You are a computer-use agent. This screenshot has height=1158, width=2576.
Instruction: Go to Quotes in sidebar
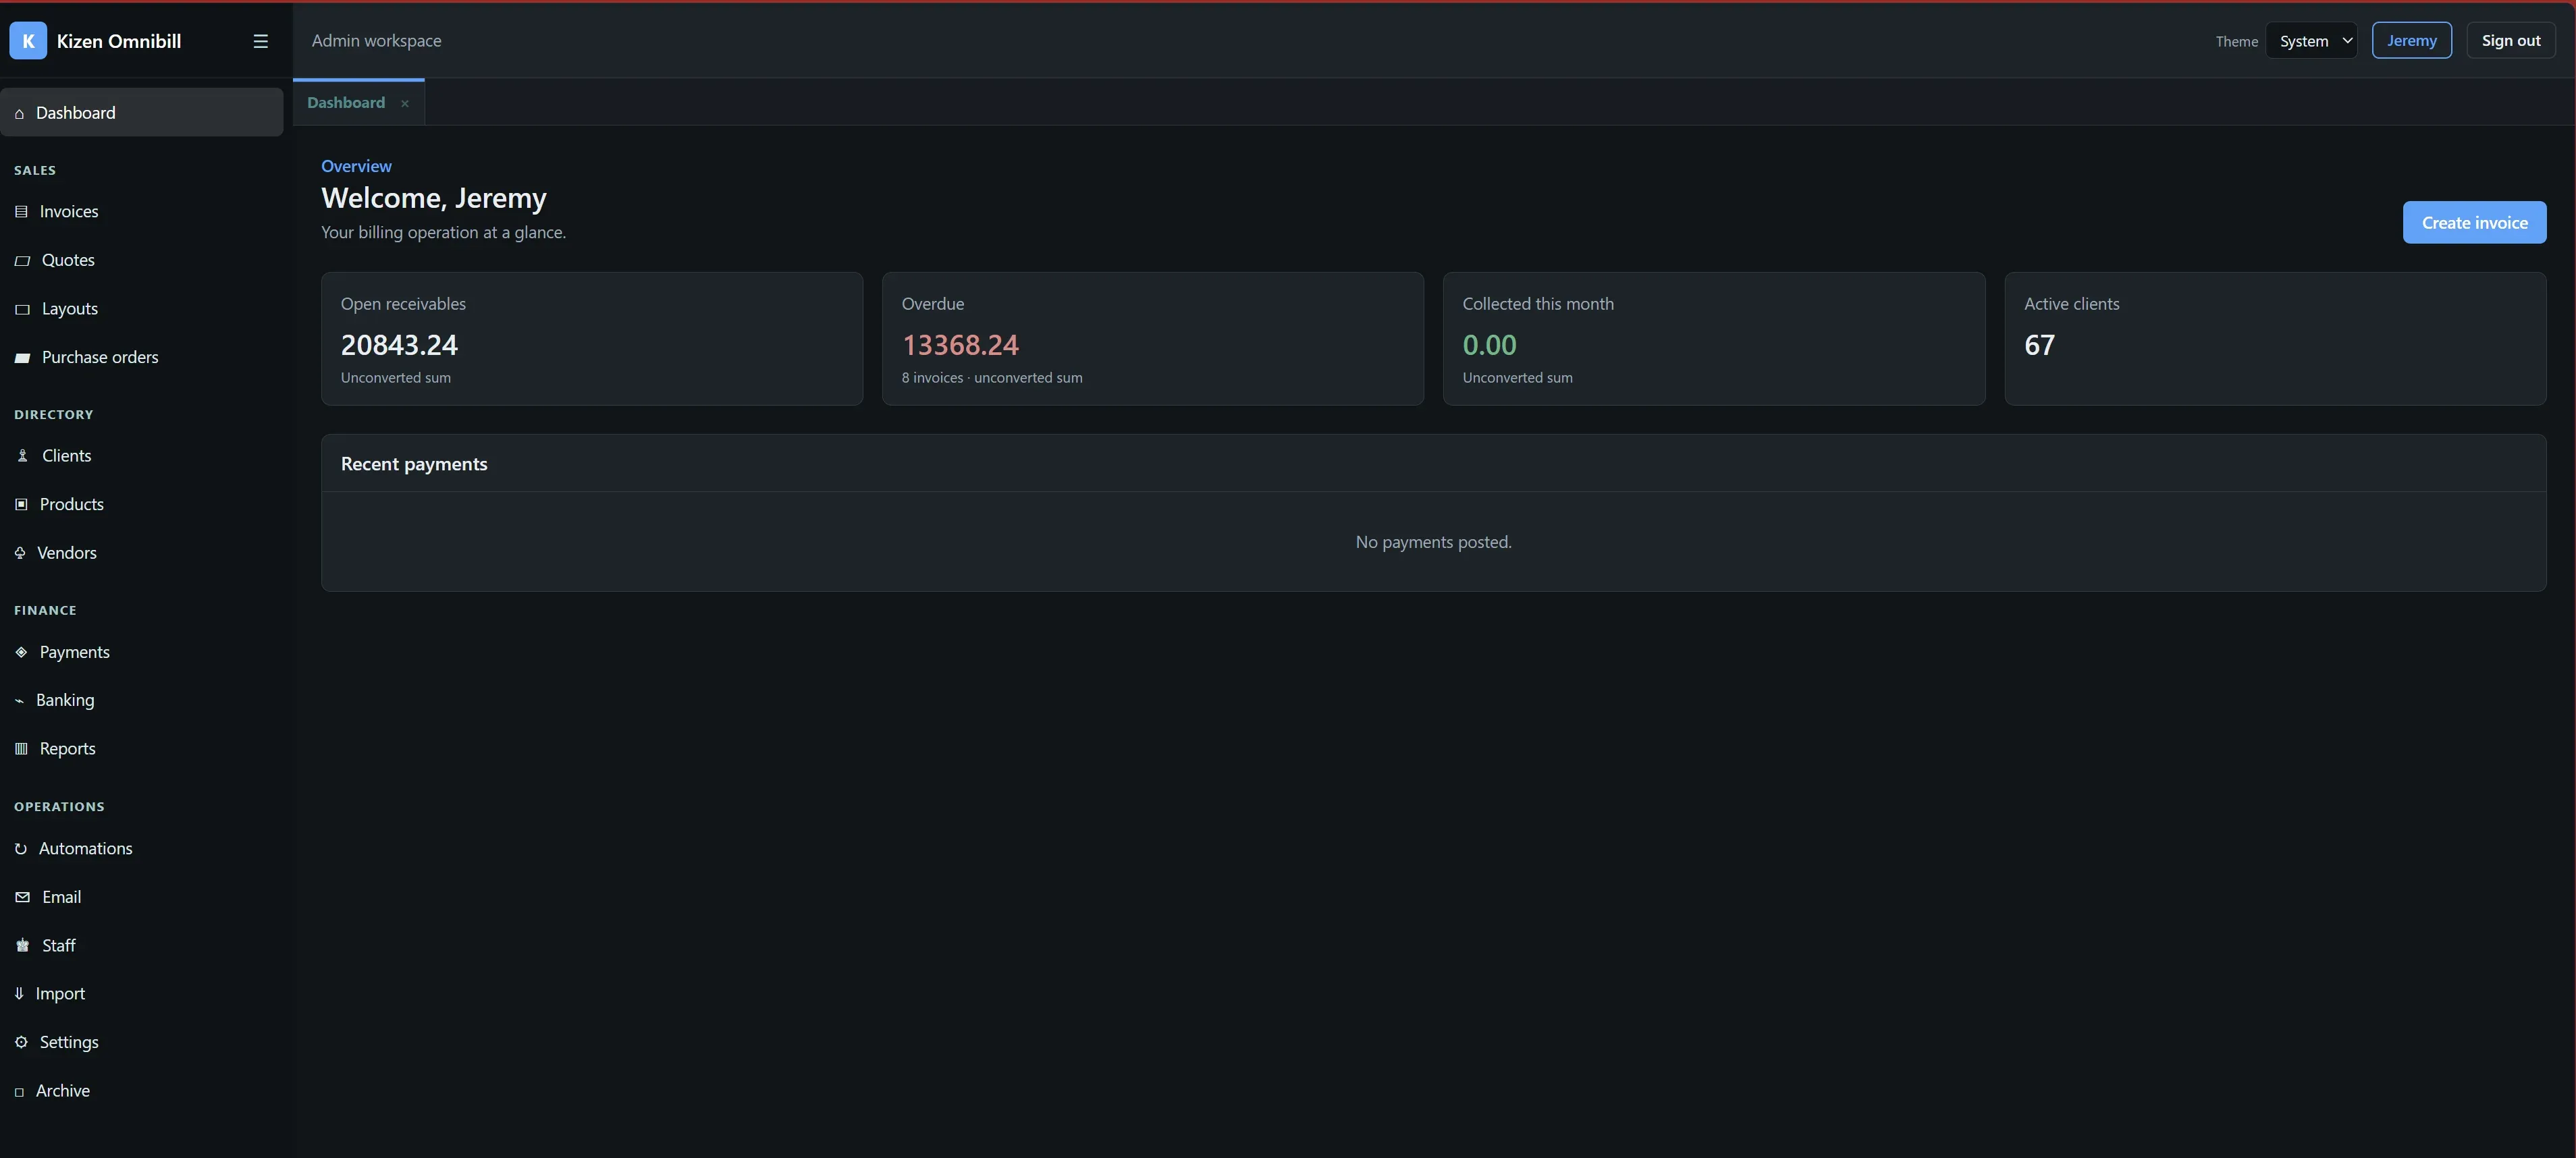point(142,260)
